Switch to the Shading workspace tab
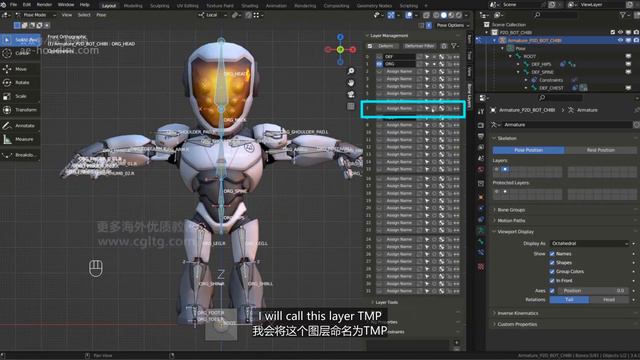 (x=250, y=6)
